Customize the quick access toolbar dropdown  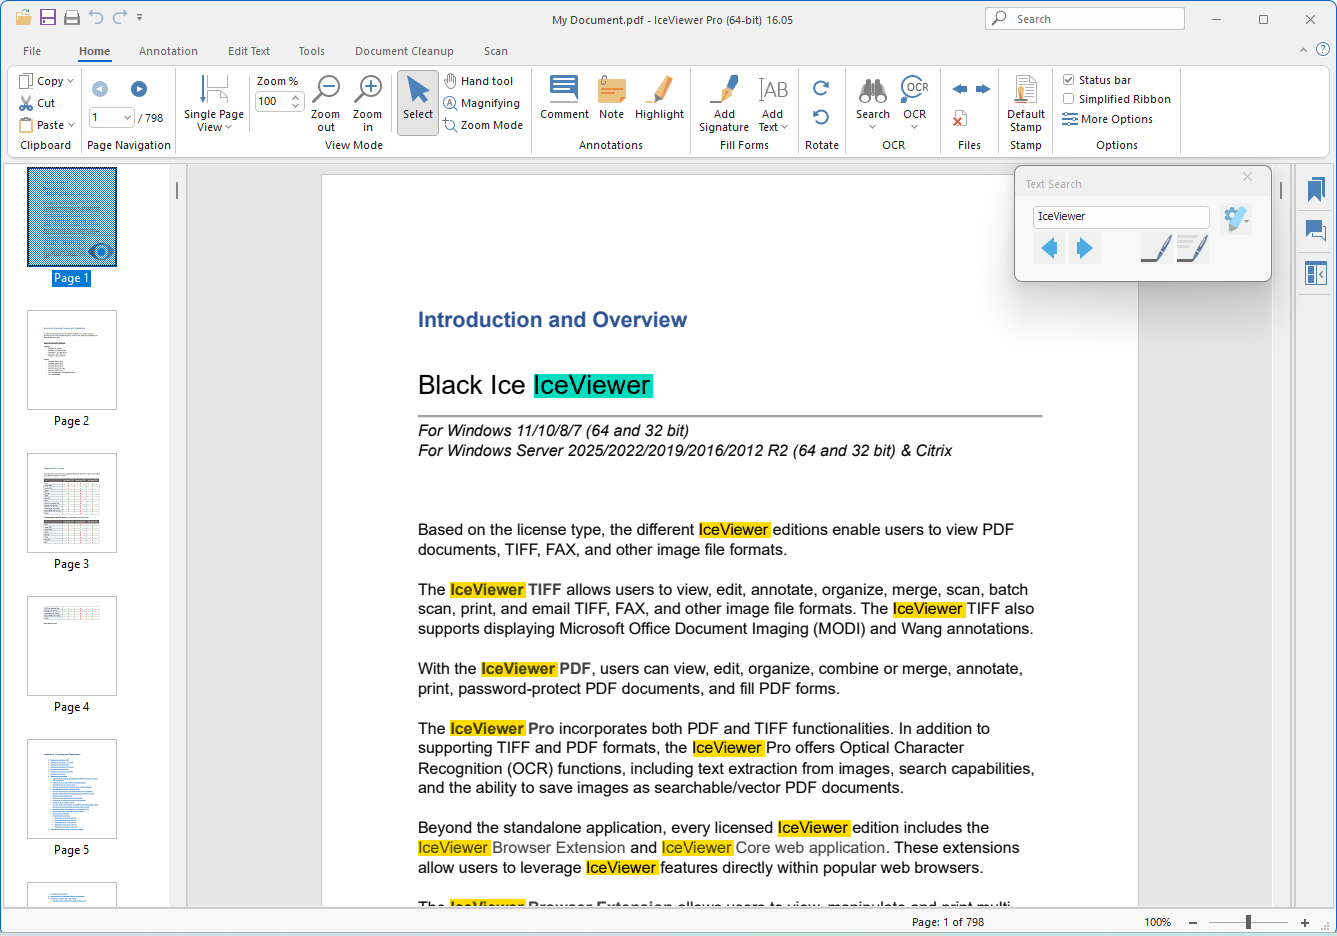tap(139, 17)
